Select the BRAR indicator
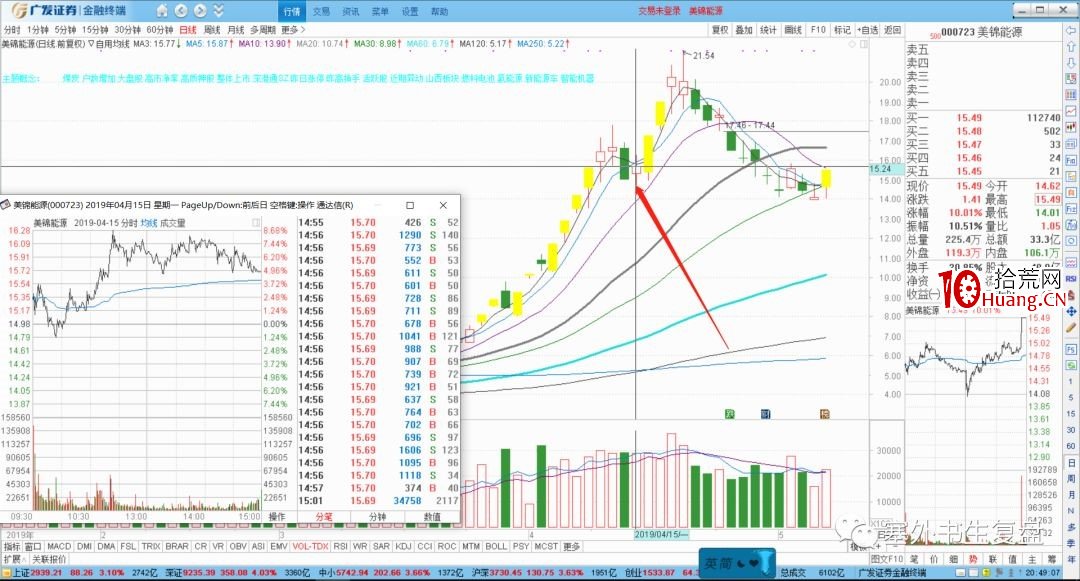1080x581 pixels. pyautogui.click(x=177, y=547)
